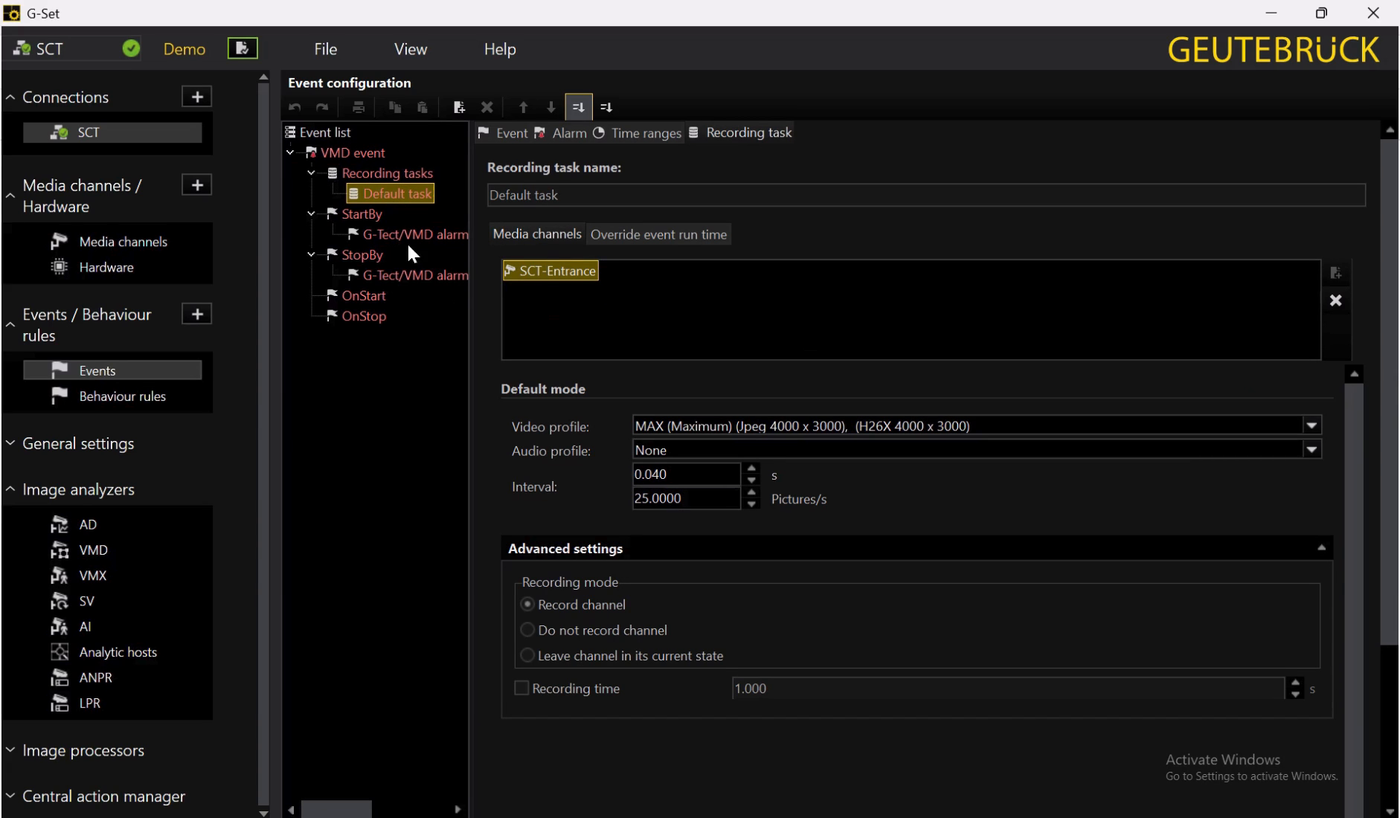The width and height of the screenshot is (1400, 818).
Task: Click the move up arrow icon
Action: [523, 107]
